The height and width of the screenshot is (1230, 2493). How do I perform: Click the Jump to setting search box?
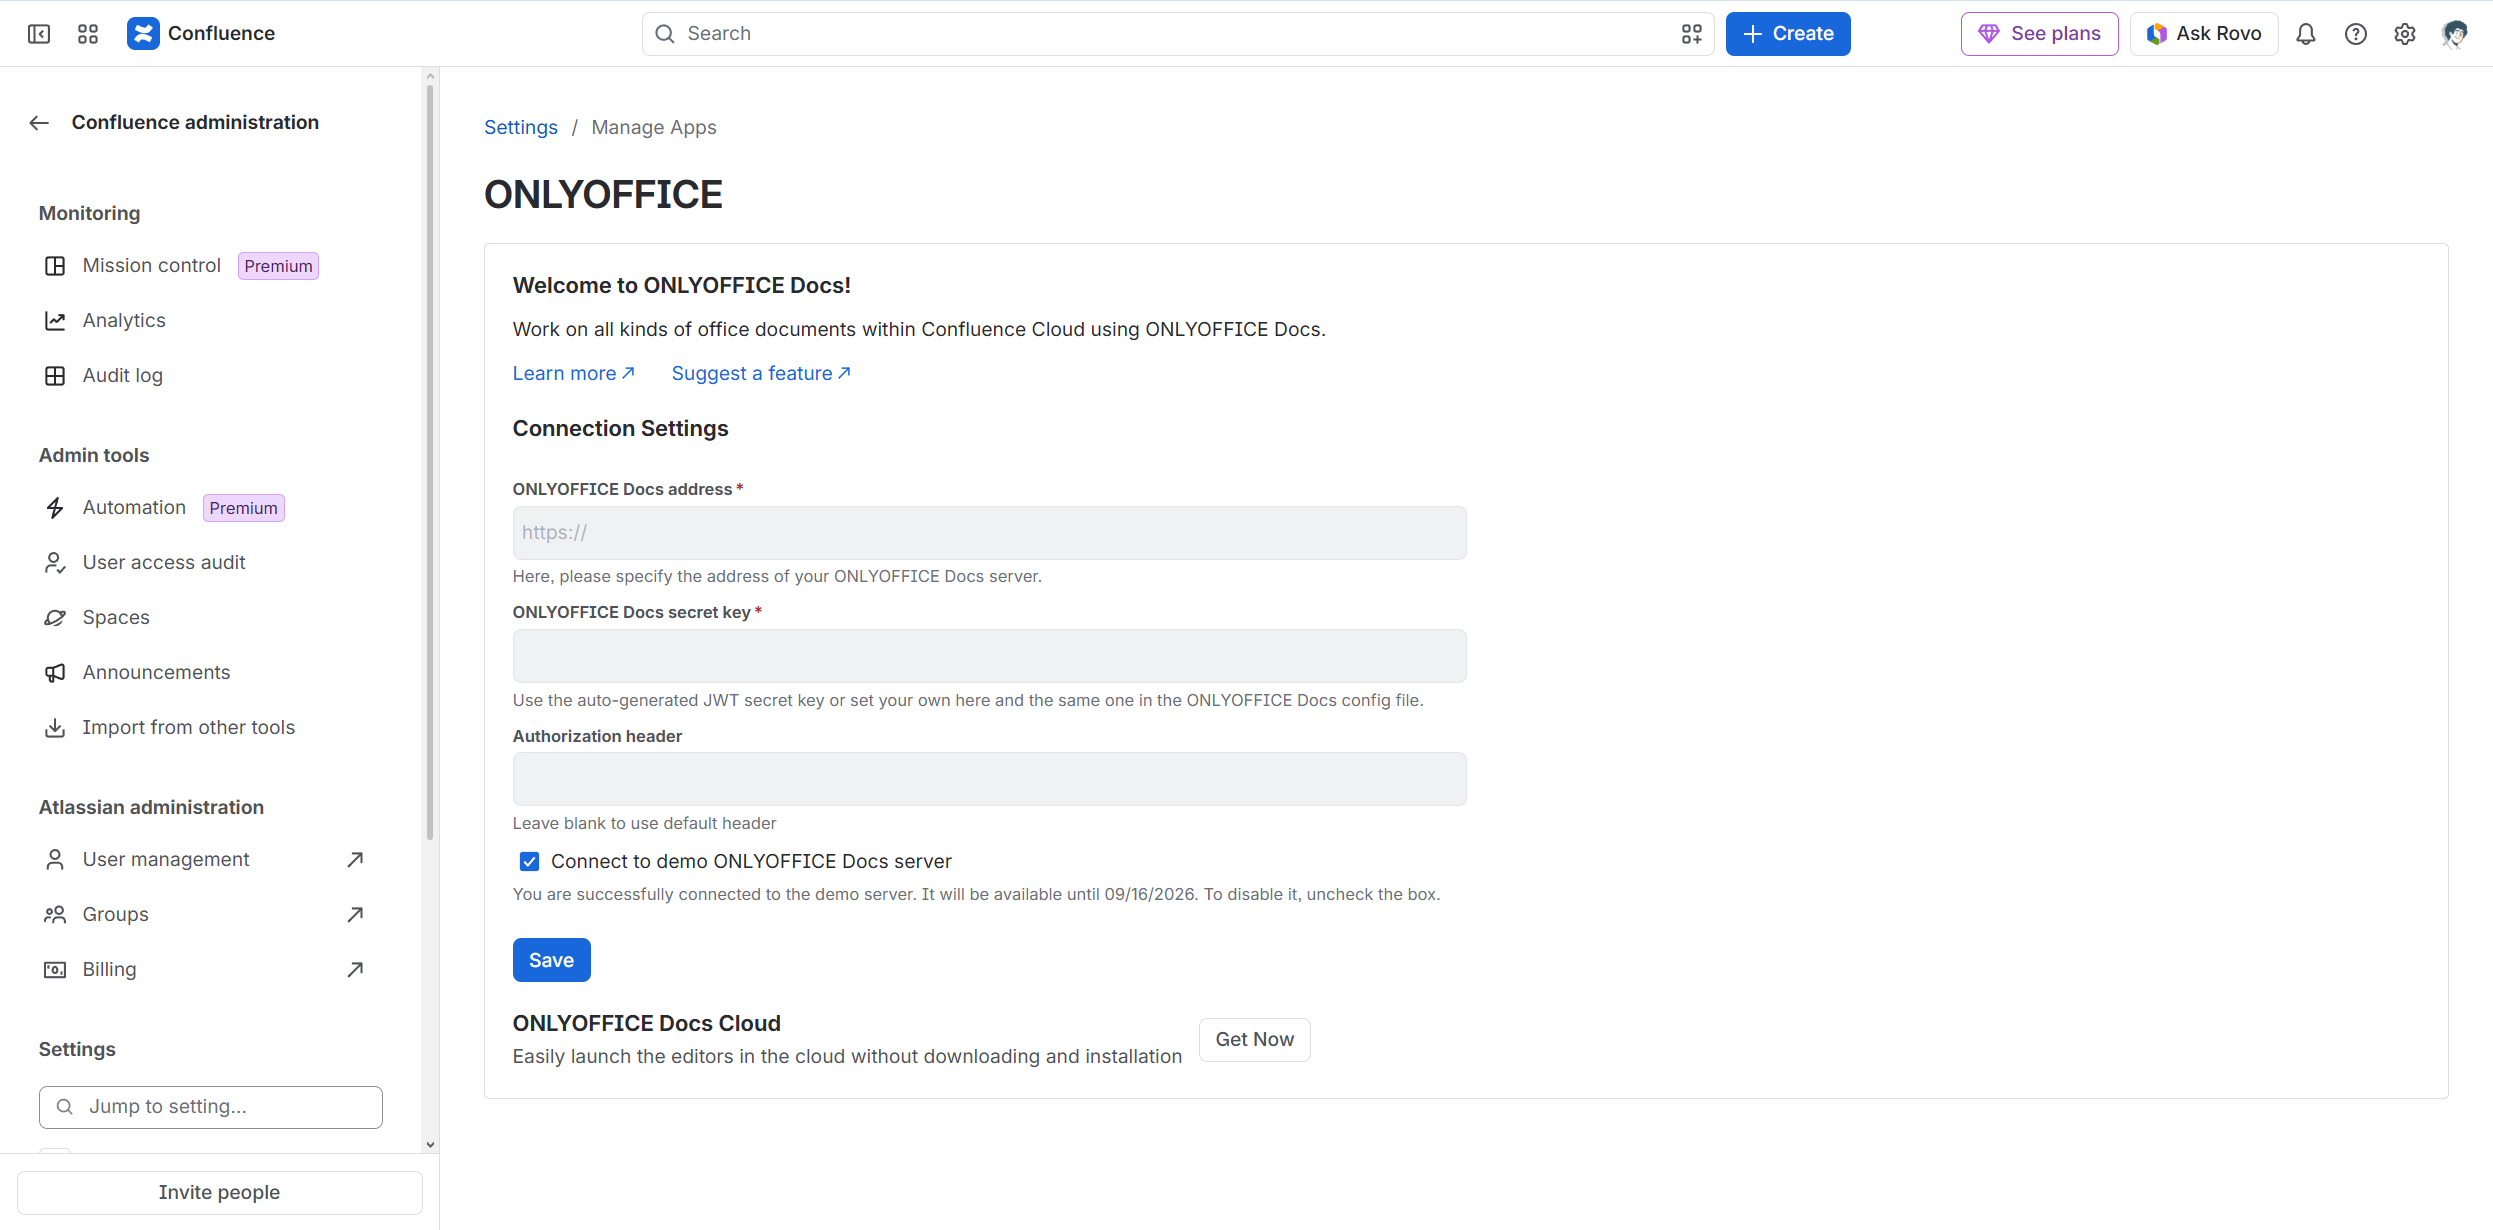211,1107
